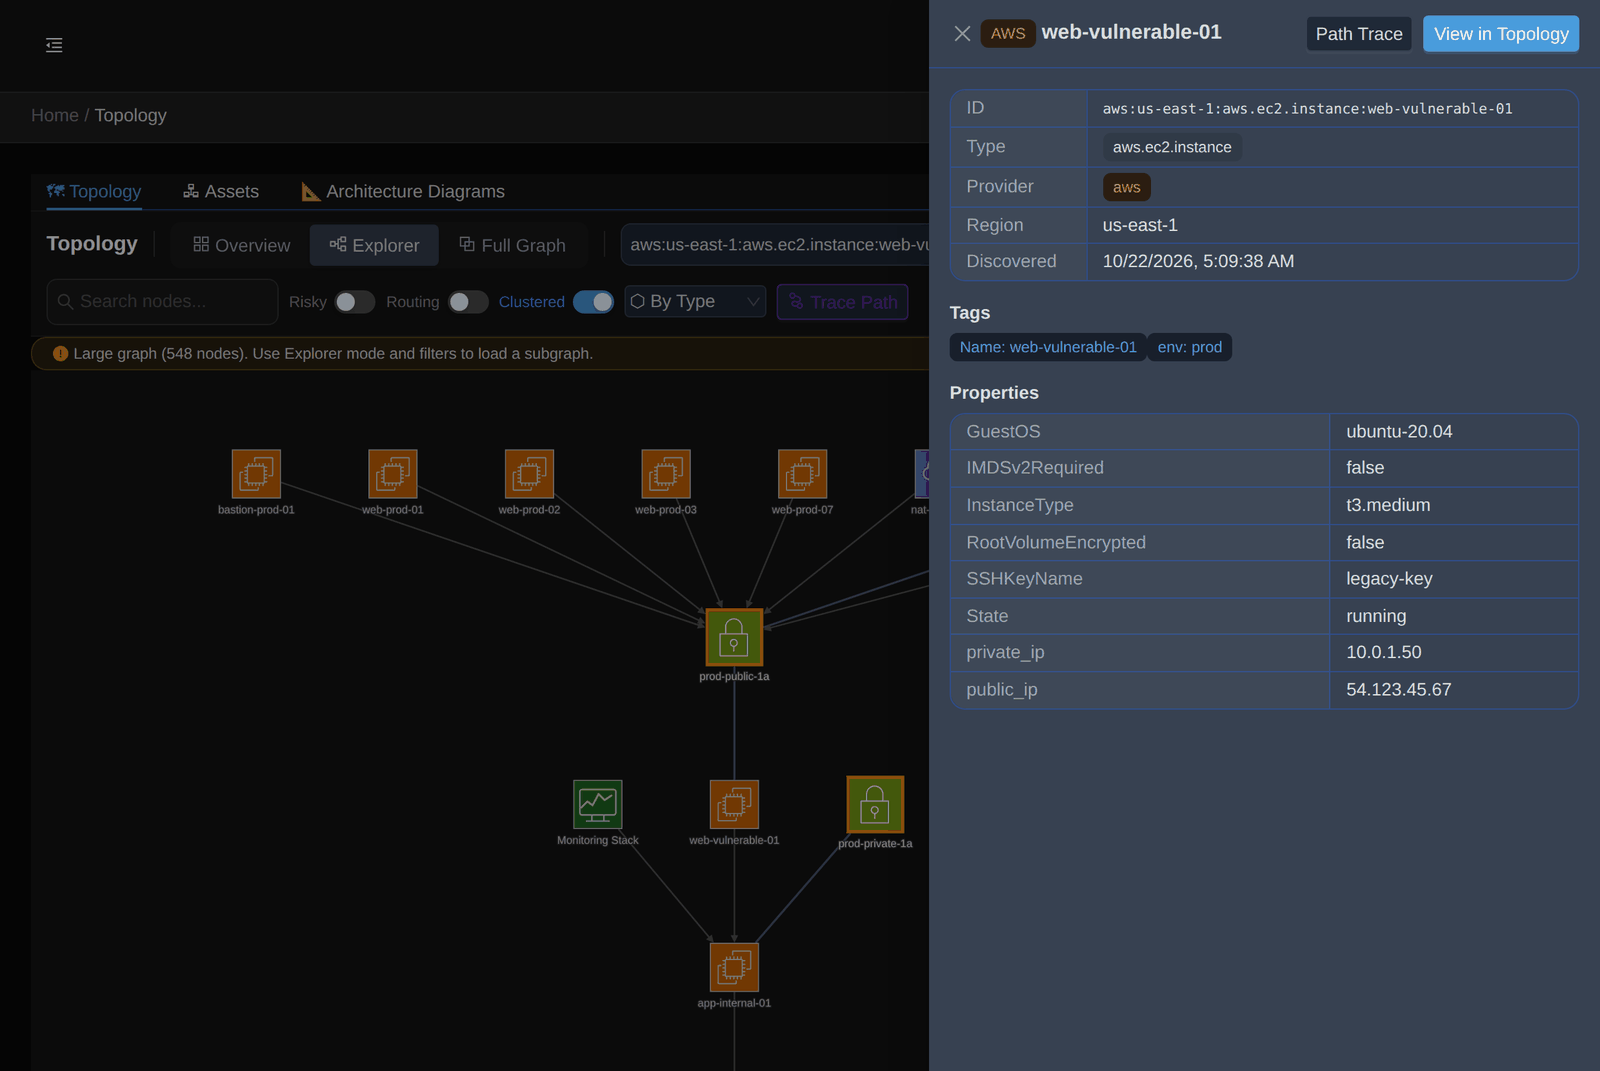Click the search magnifier icon
Image resolution: width=1600 pixels, height=1071 pixels.
click(65, 301)
